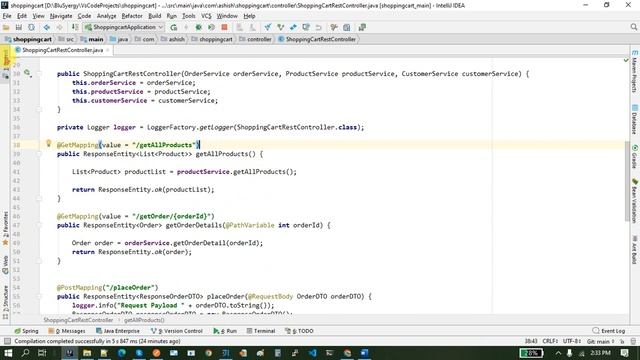Click the 'shoppingcart' root breadcrumb

click(x=28, y=40)
